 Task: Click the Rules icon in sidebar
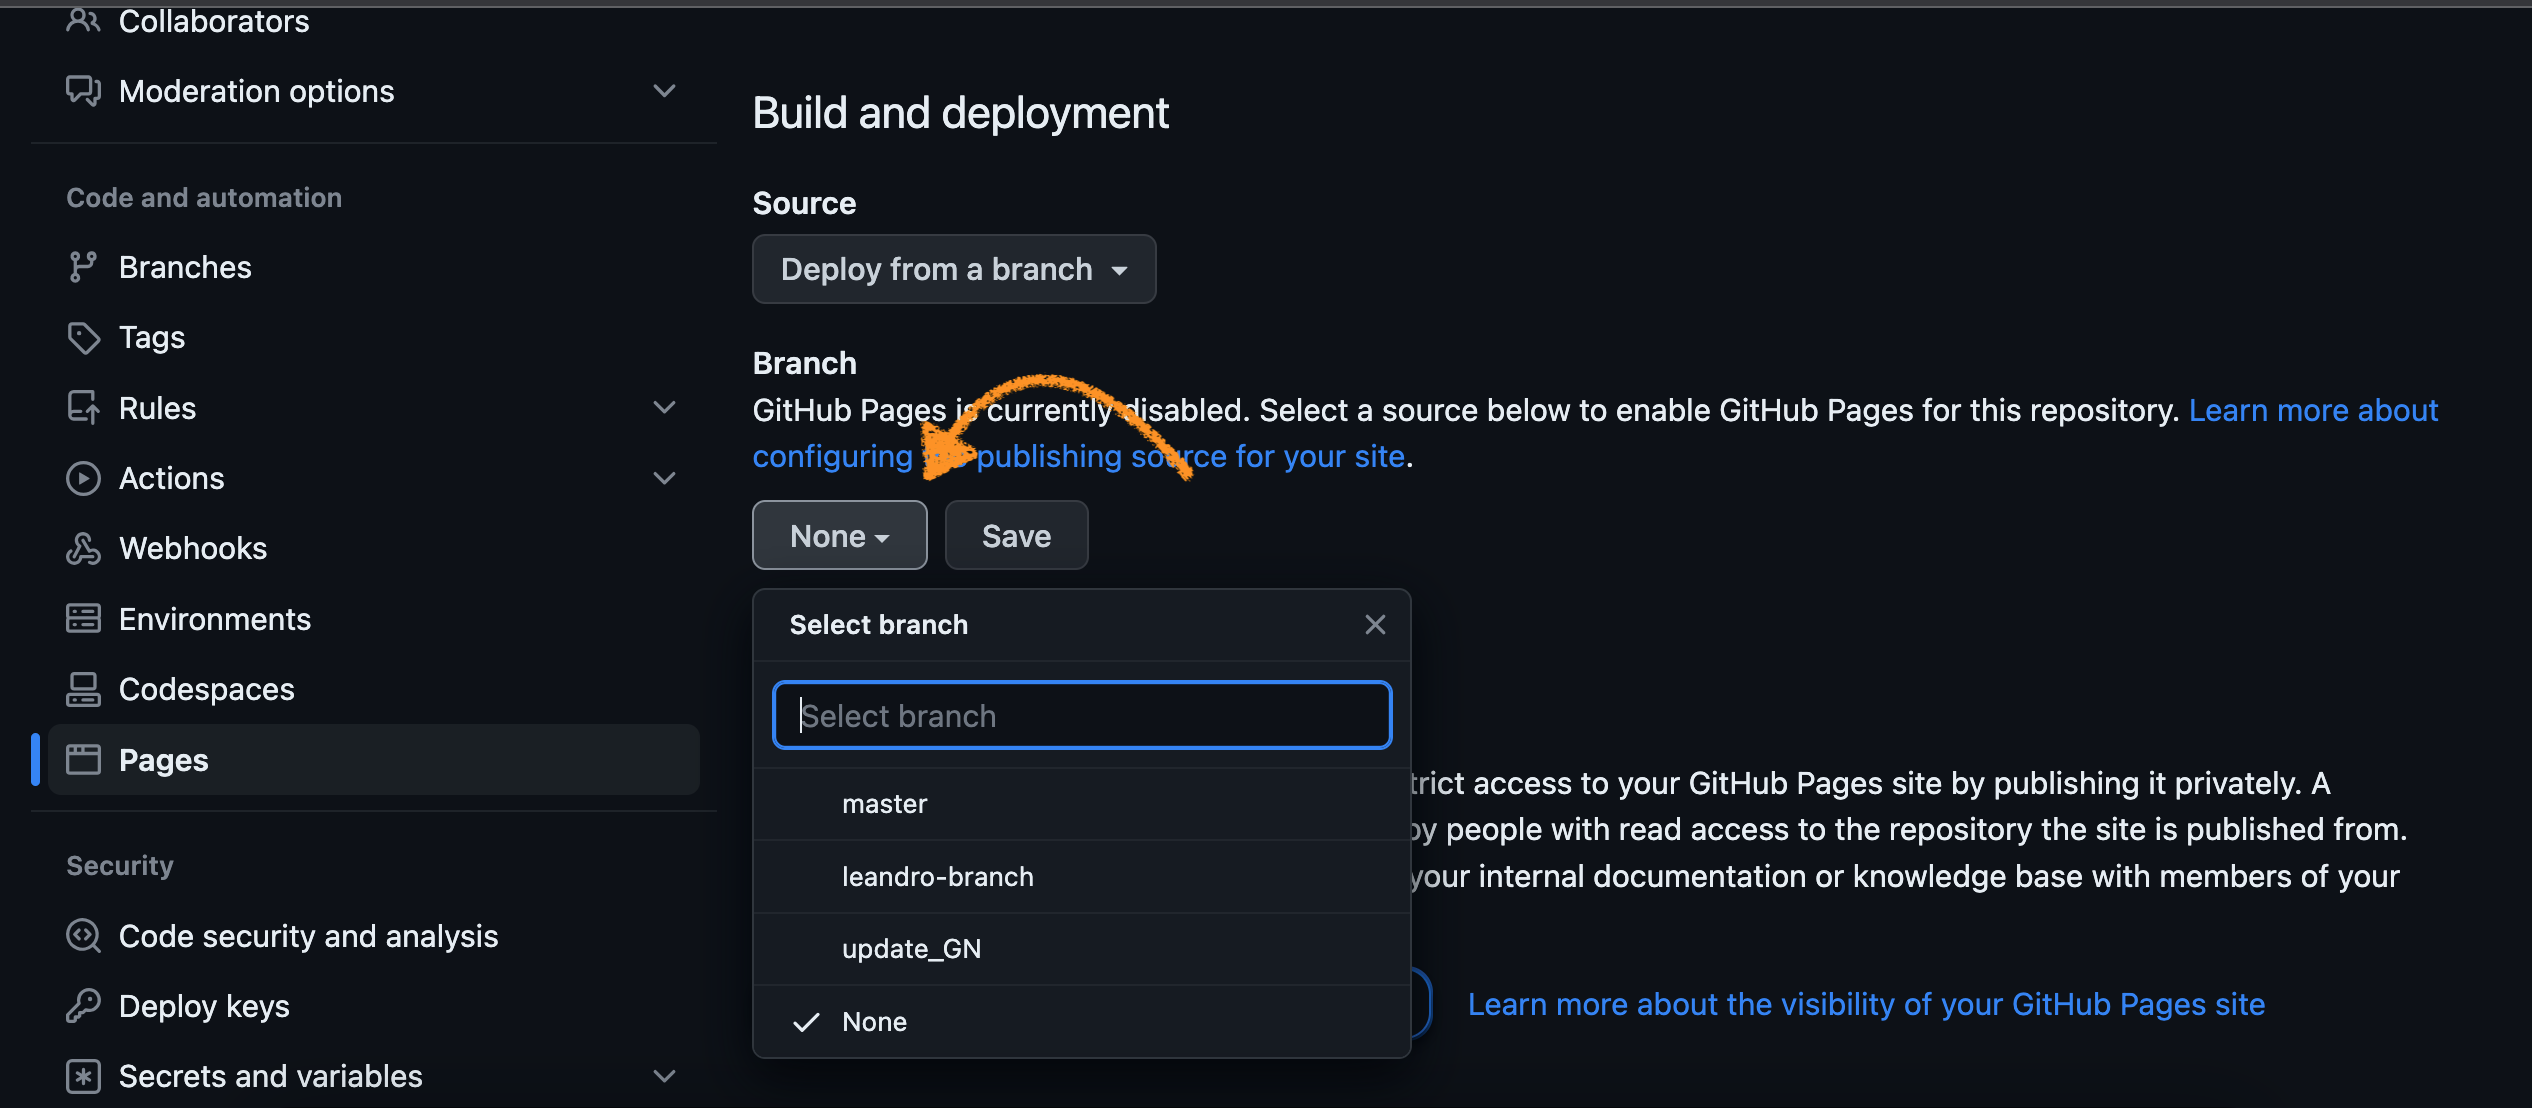pyautogui.click(x=83, y=408)
